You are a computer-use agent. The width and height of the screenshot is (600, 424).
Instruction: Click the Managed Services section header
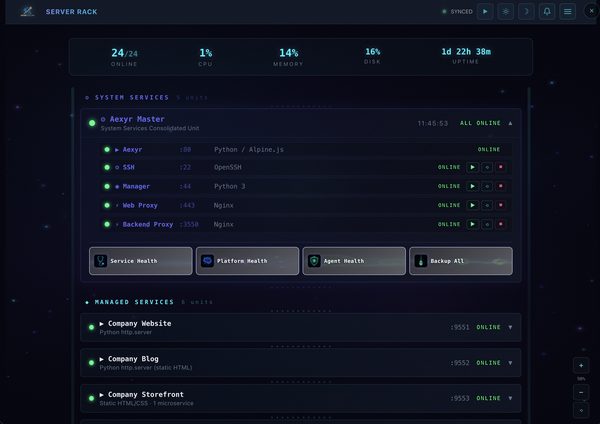(134, 302)
